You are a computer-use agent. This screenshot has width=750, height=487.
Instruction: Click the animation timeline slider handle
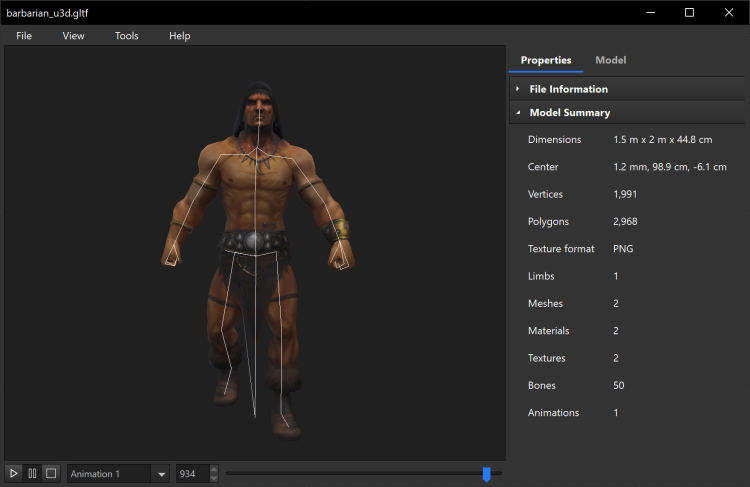pyautogui.click(x=487, y=474)
